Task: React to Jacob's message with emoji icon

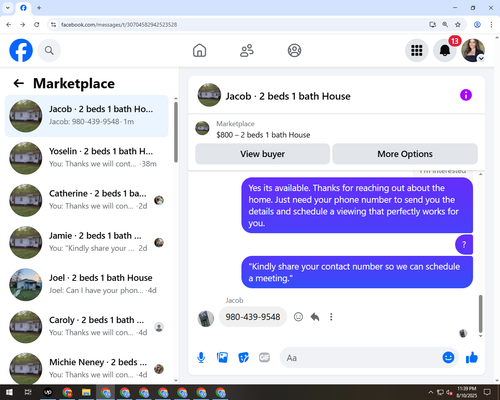Action: (298, 317)
